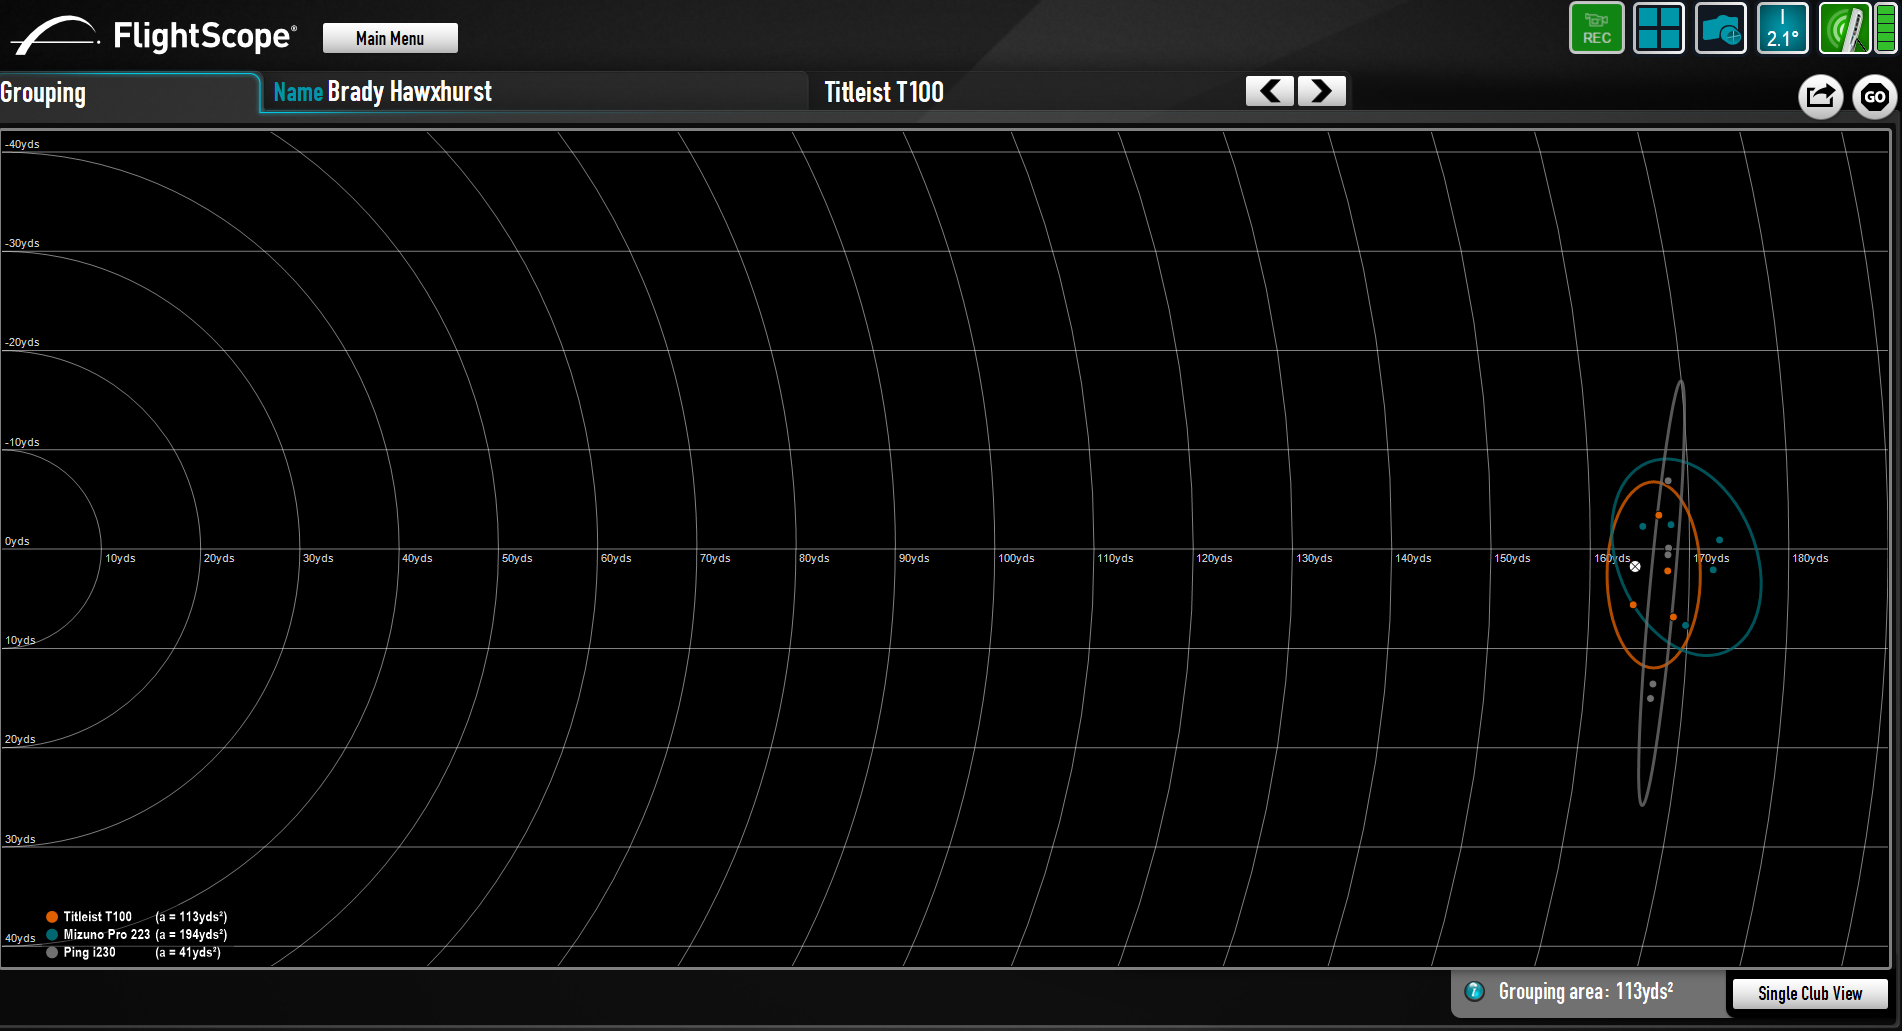Screen dimensions: 1902x1031
Task: Select Mizuno Pro 223 in the legend
Action: (x=107, y=935)
